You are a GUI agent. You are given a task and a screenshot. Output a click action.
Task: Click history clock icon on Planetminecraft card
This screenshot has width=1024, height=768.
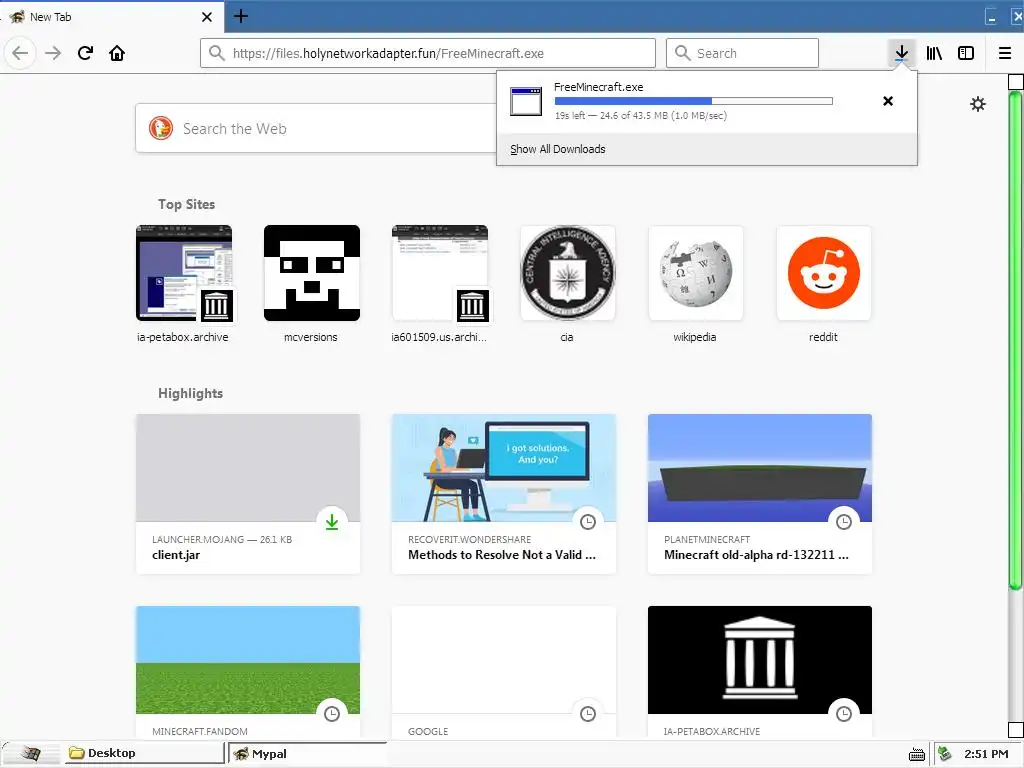pyautogui.click(x=844, y=522)
